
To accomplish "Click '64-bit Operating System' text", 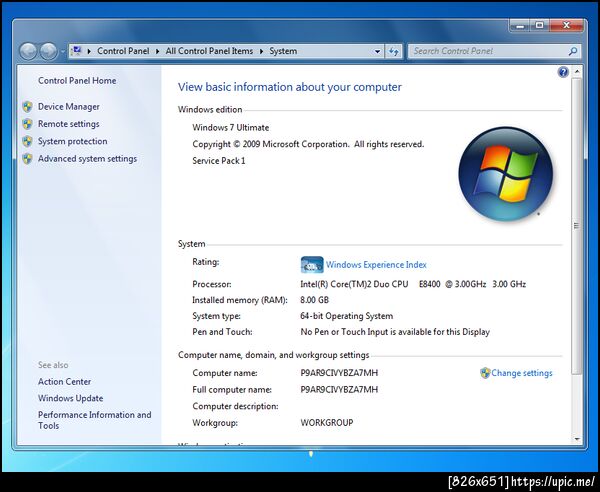I will tap(347, 316).
